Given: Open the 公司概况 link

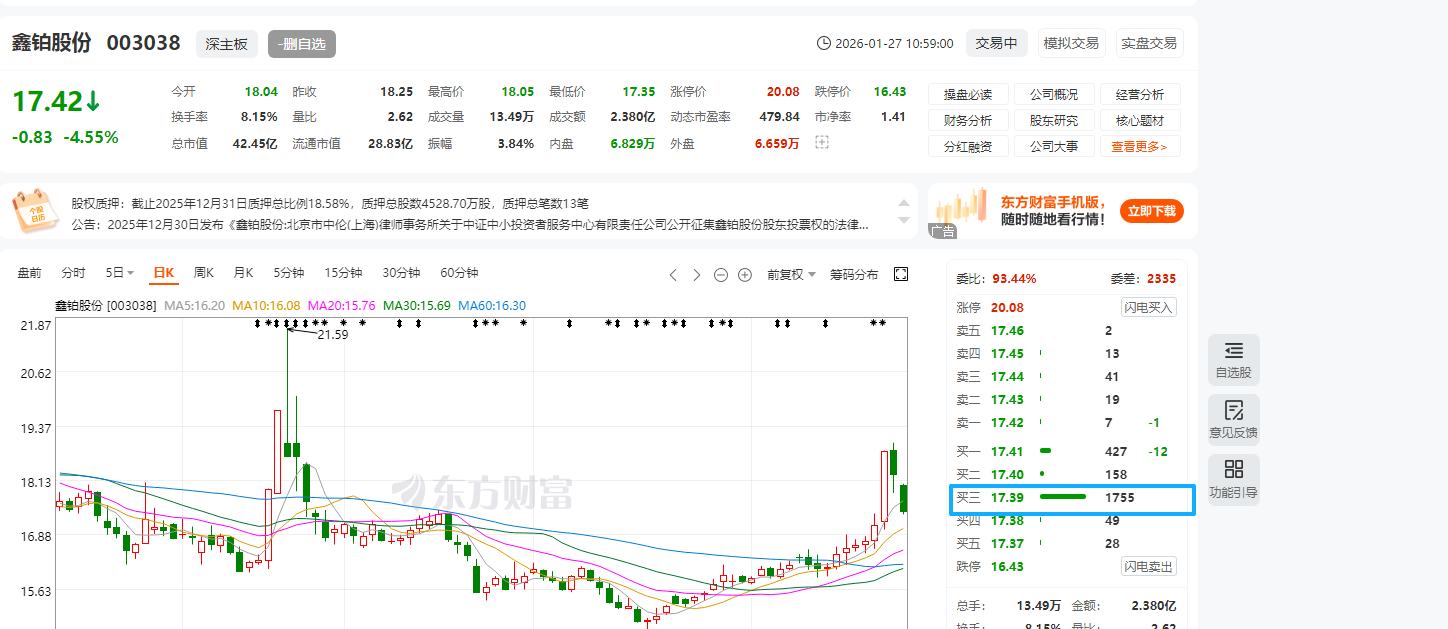Looking at the screenshot, I should 1054,94.
